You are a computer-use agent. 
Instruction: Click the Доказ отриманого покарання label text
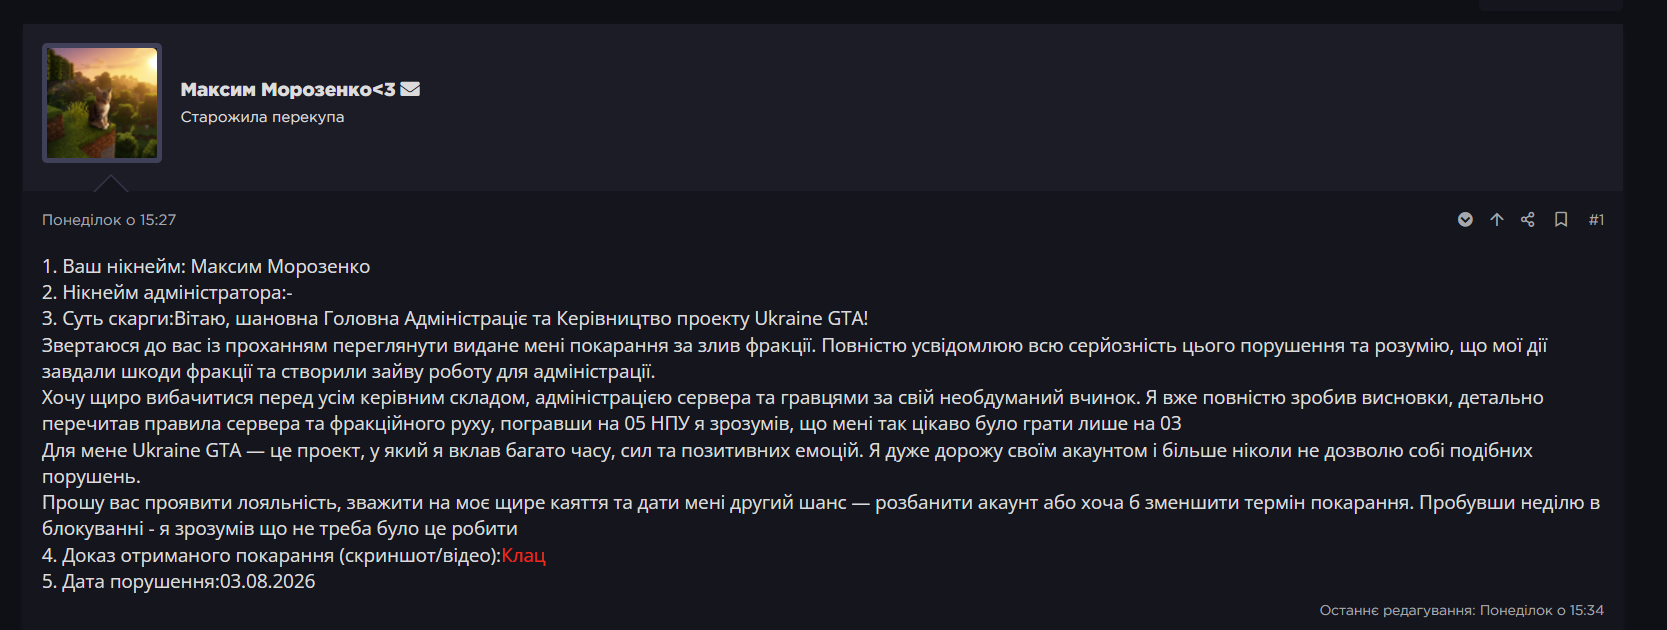coord(271,555)
